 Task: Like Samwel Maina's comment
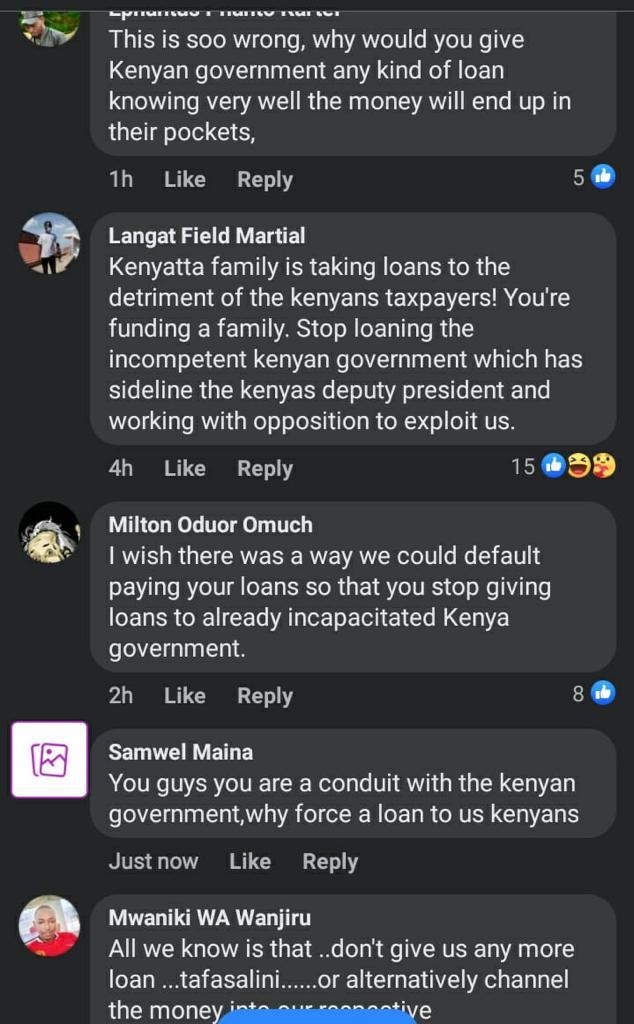[x=250, y=861]
